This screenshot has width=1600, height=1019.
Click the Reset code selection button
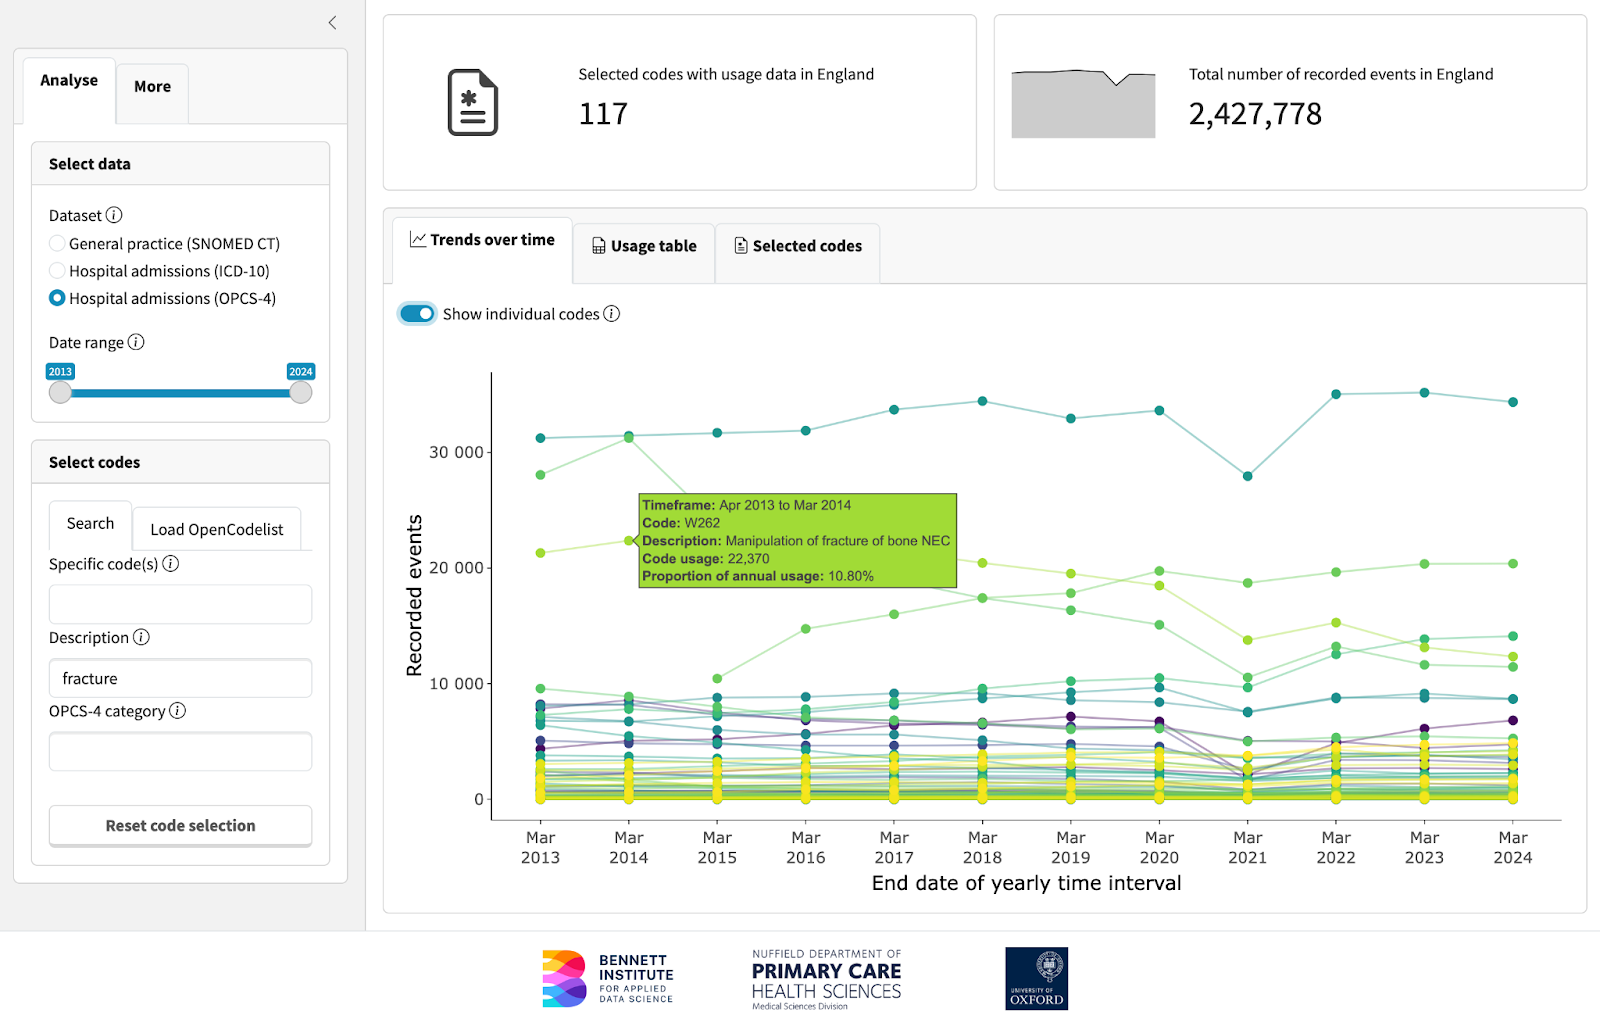pyautogui.click(x=180, y=825)
